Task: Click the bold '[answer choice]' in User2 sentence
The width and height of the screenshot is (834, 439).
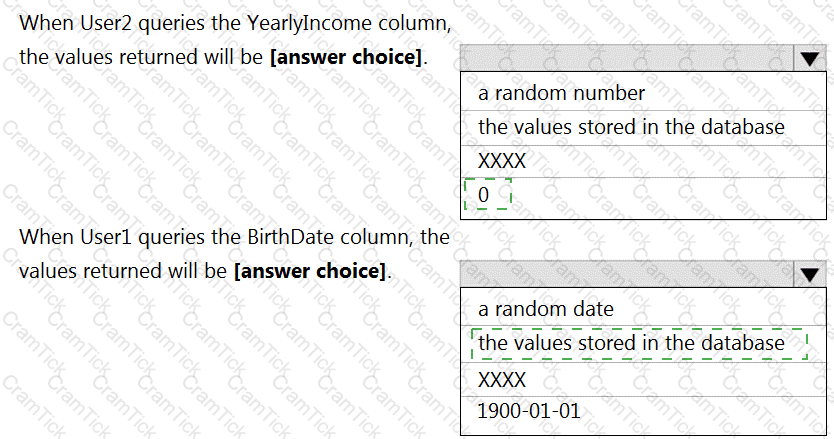Action: 346,57
